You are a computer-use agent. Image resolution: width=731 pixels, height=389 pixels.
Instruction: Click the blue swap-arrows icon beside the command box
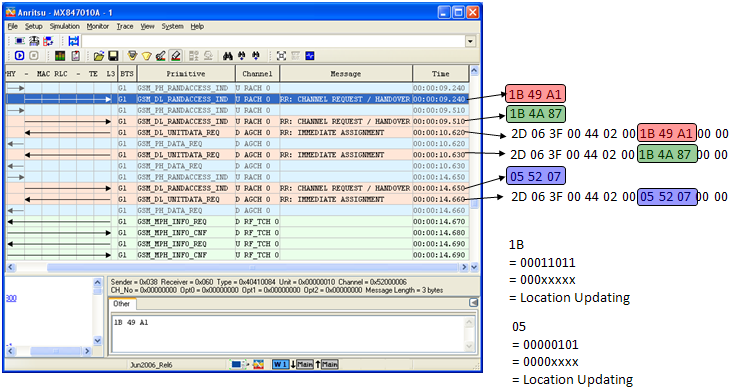point(74,41)
